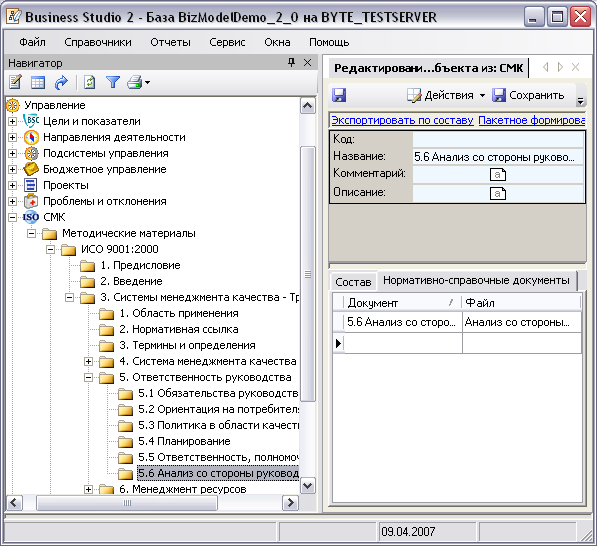
Task: Toggle the filter funnel icon in Navigator
Action: 113,82
